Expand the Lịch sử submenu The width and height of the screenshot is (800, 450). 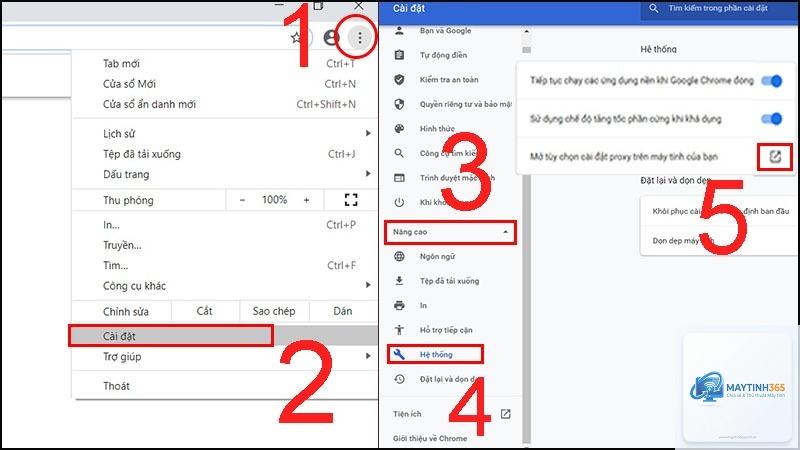(368, 133)
